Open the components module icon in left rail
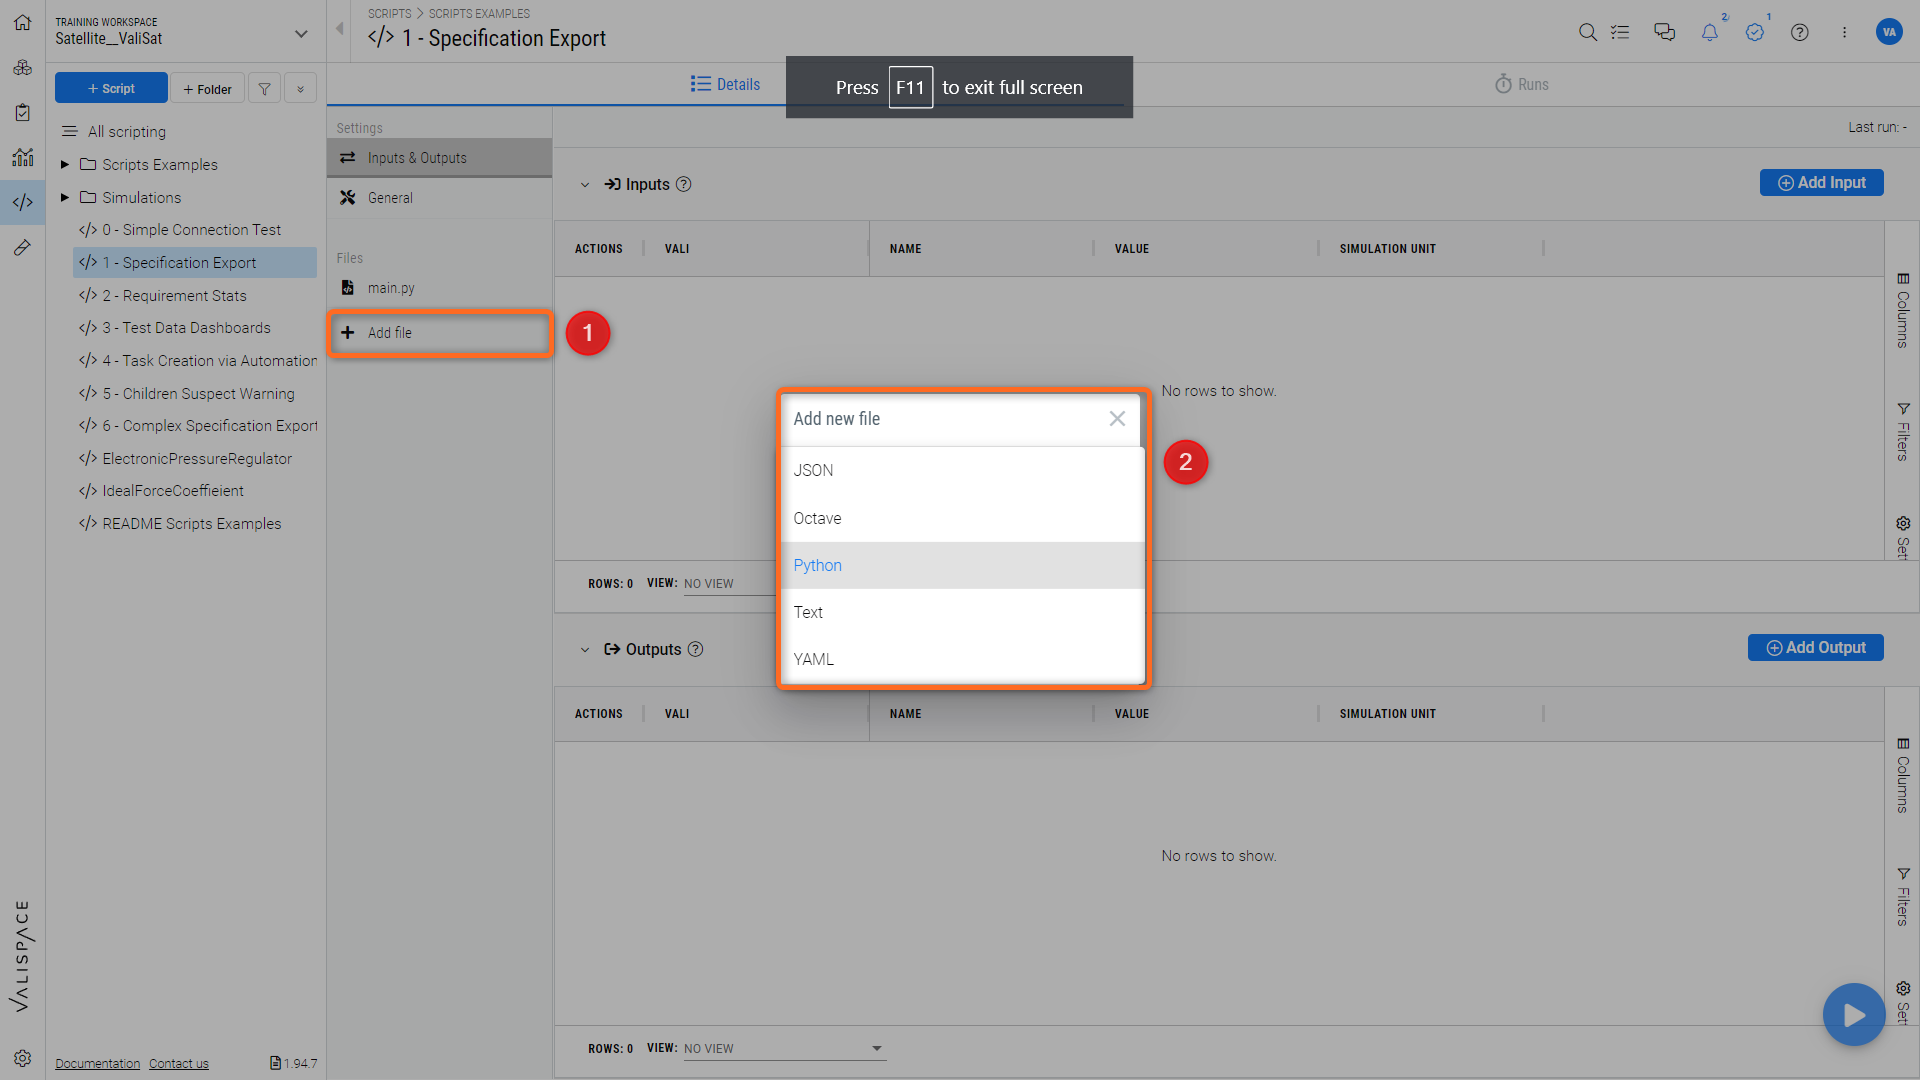The height and width of the screenshot is (1080, 1920). coord(22,67)
